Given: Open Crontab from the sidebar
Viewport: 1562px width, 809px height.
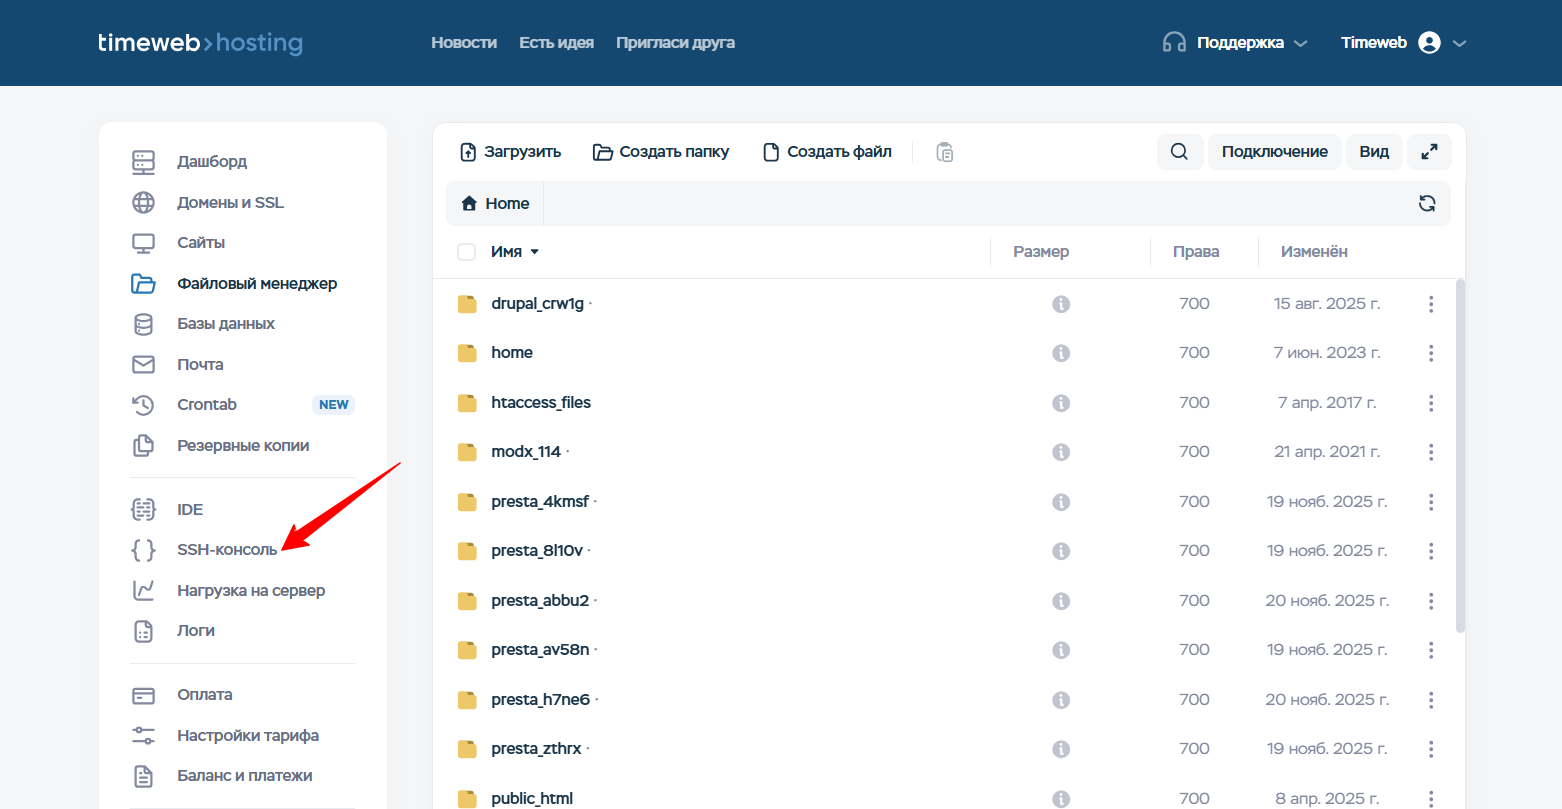Looking at the screenshot, I should 207,405.
